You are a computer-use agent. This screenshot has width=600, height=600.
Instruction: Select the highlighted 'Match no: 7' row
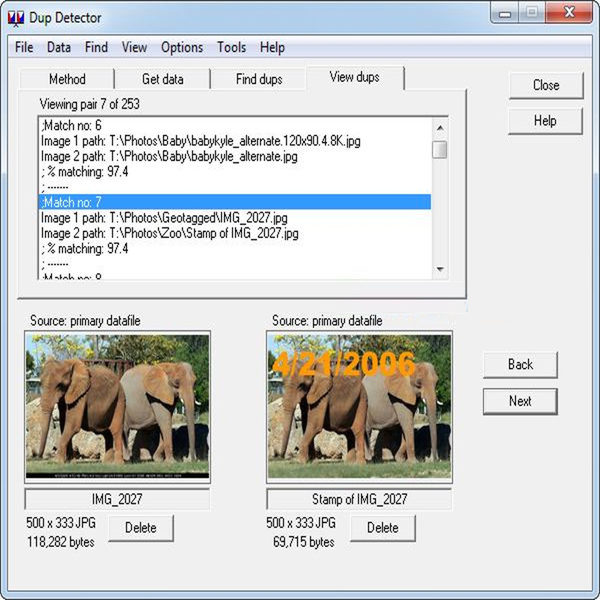click(235, 202)
